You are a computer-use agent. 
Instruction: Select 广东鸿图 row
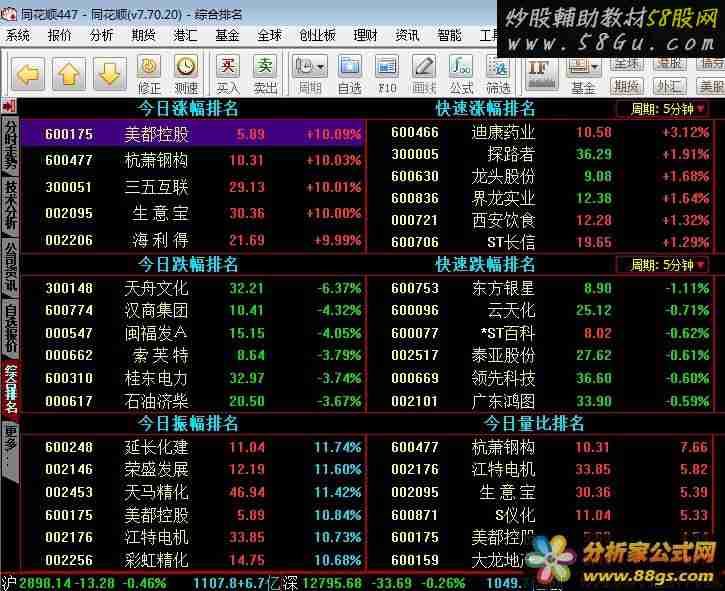[x=541, y=401]
